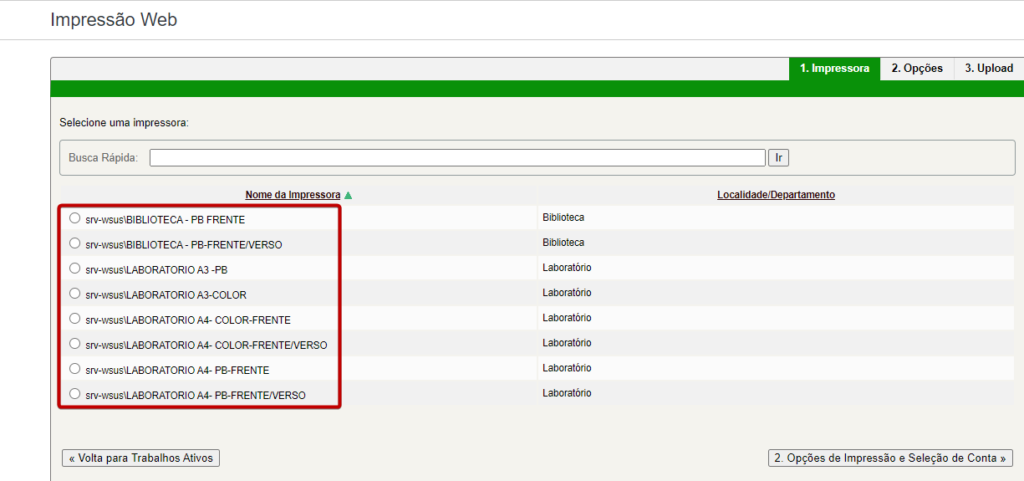Proceed to Opções de Impressão e Seleção de Conta
This screenshot has width=1024, height=481.
890,458
